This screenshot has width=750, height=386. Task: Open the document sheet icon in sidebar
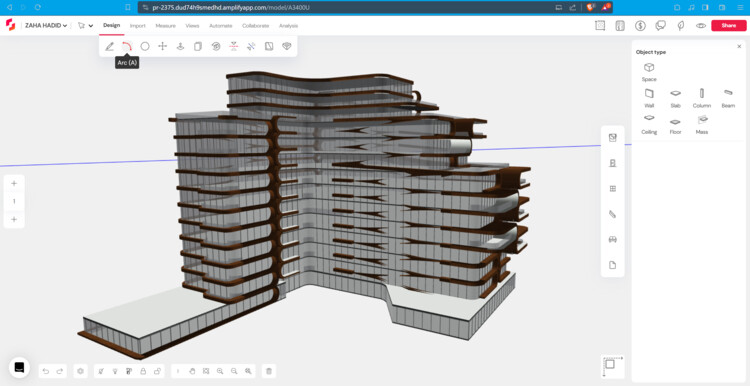point(612,265)
